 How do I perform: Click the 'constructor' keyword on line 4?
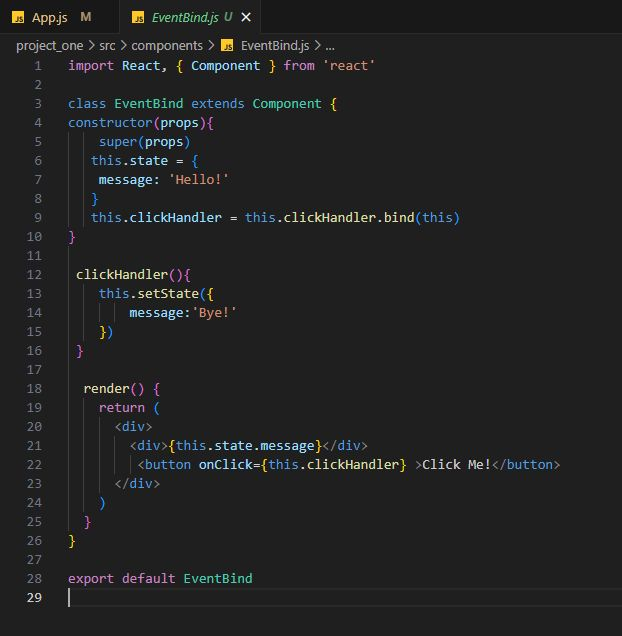[x=110, y=122]
